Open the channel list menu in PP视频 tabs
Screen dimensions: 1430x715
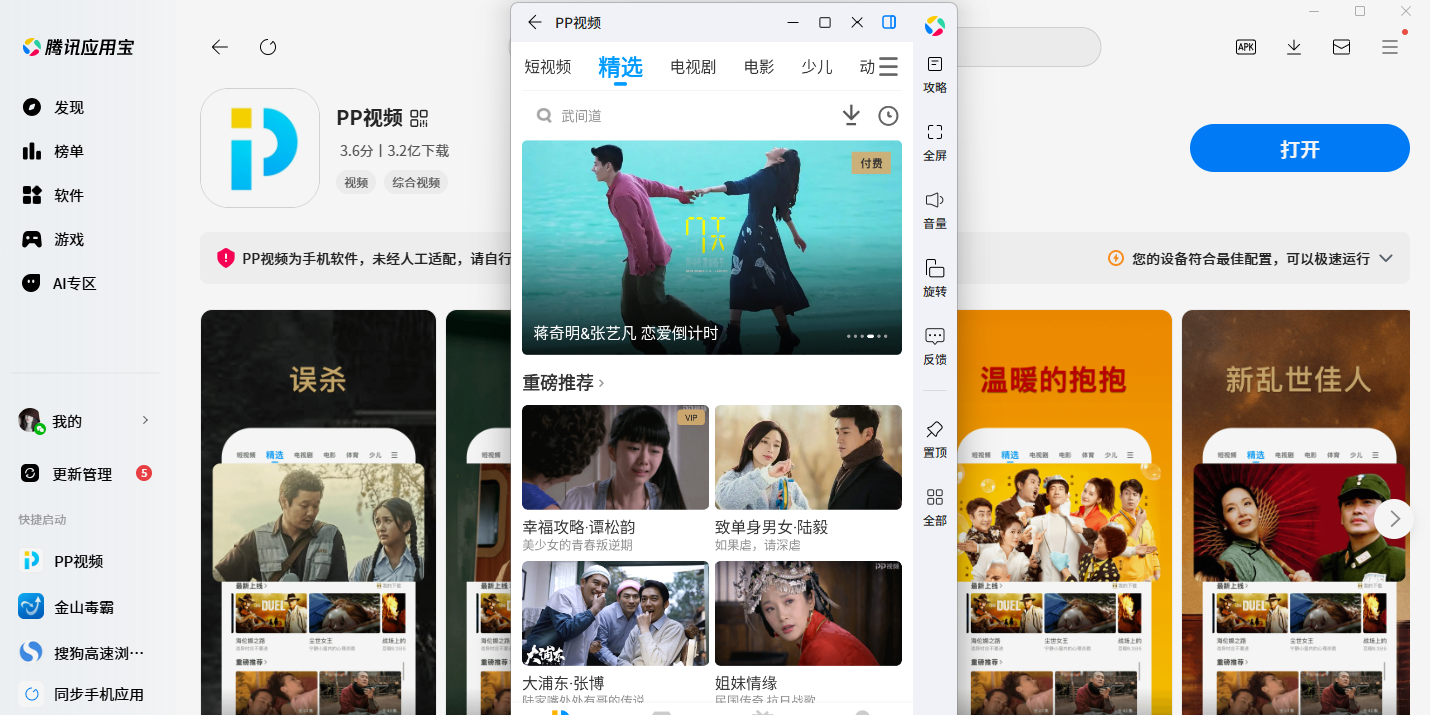click(888, 67)
